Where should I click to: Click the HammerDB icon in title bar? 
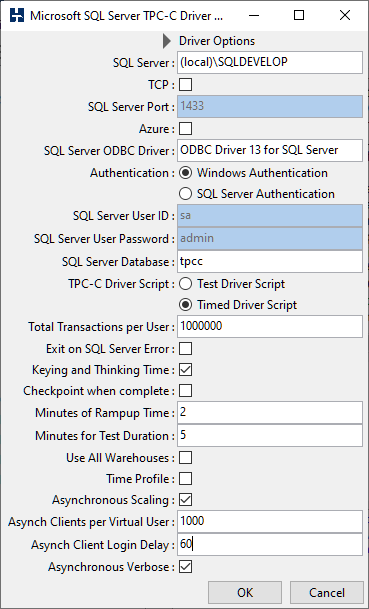(x=17, y=16)
